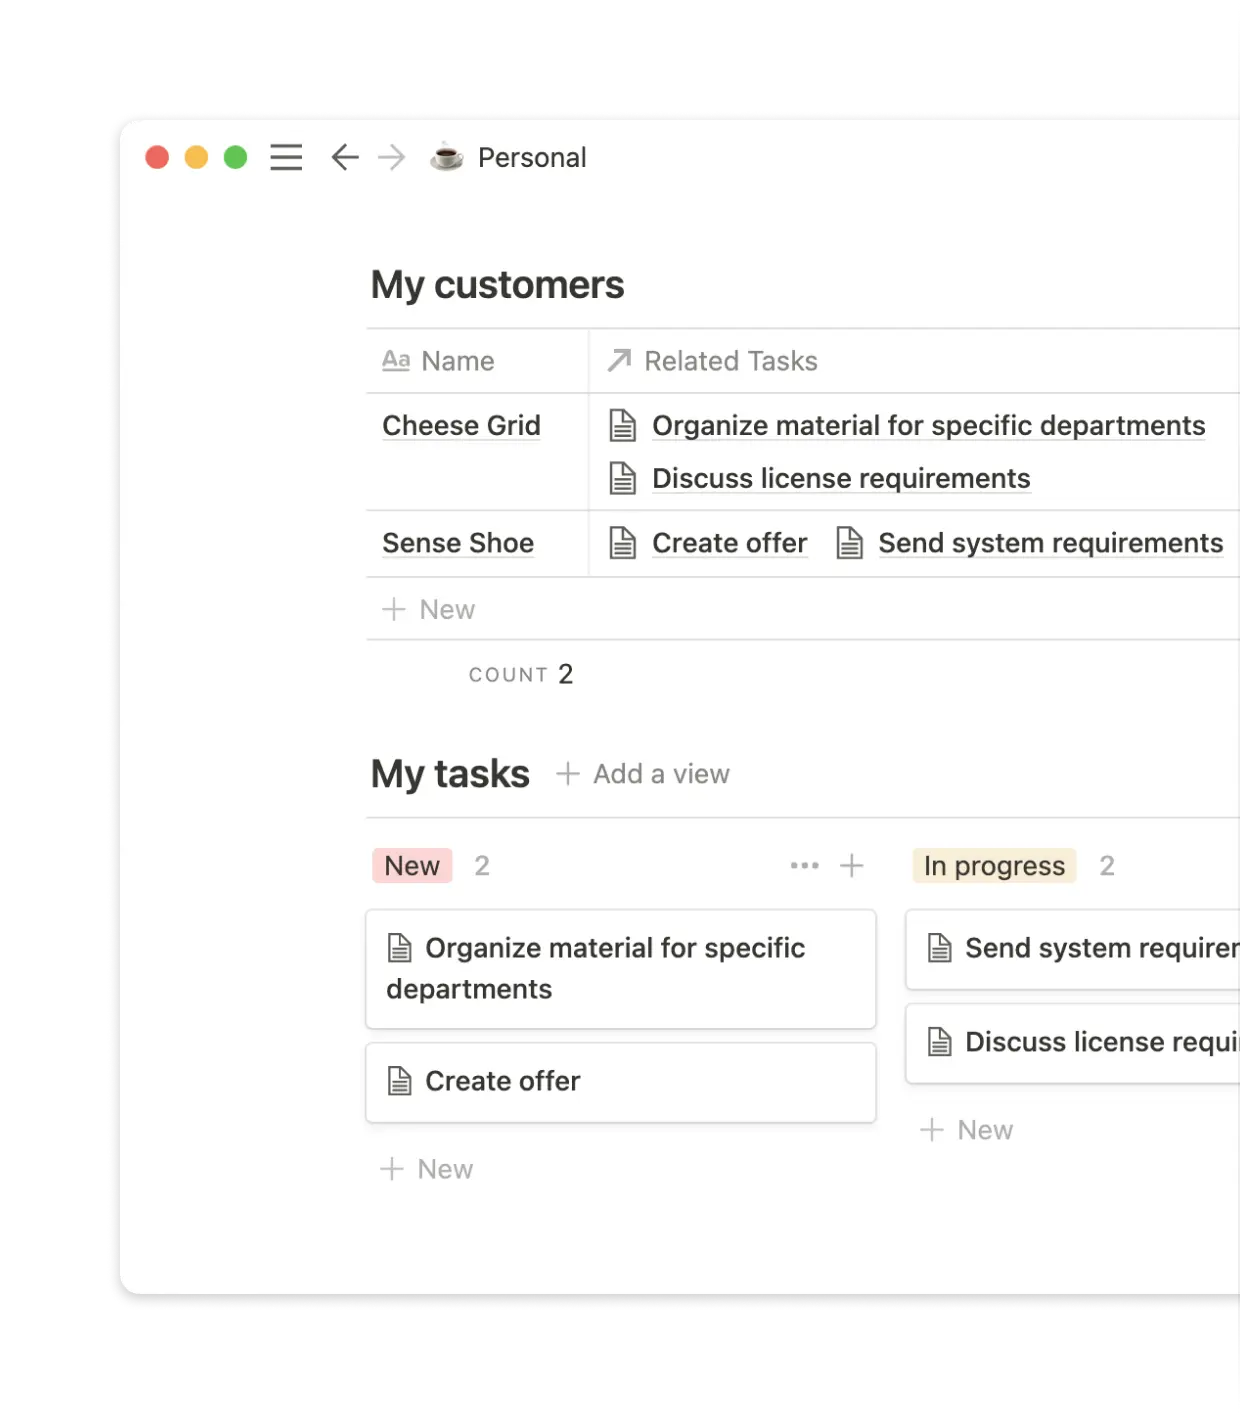Click Add a view for My tasks
This screenshot has width=1240, height=1414.
[644, 774]
